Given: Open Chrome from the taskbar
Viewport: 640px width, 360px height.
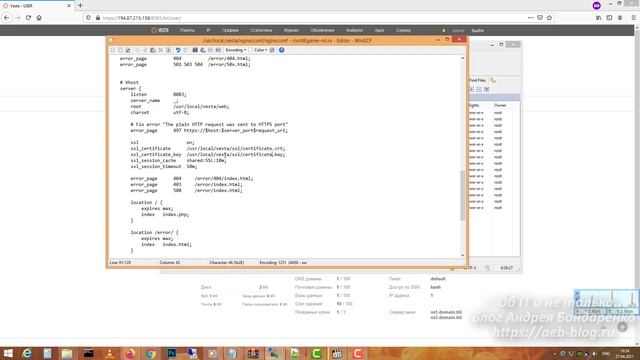Looking at the screenshot, I should point(151,353).
